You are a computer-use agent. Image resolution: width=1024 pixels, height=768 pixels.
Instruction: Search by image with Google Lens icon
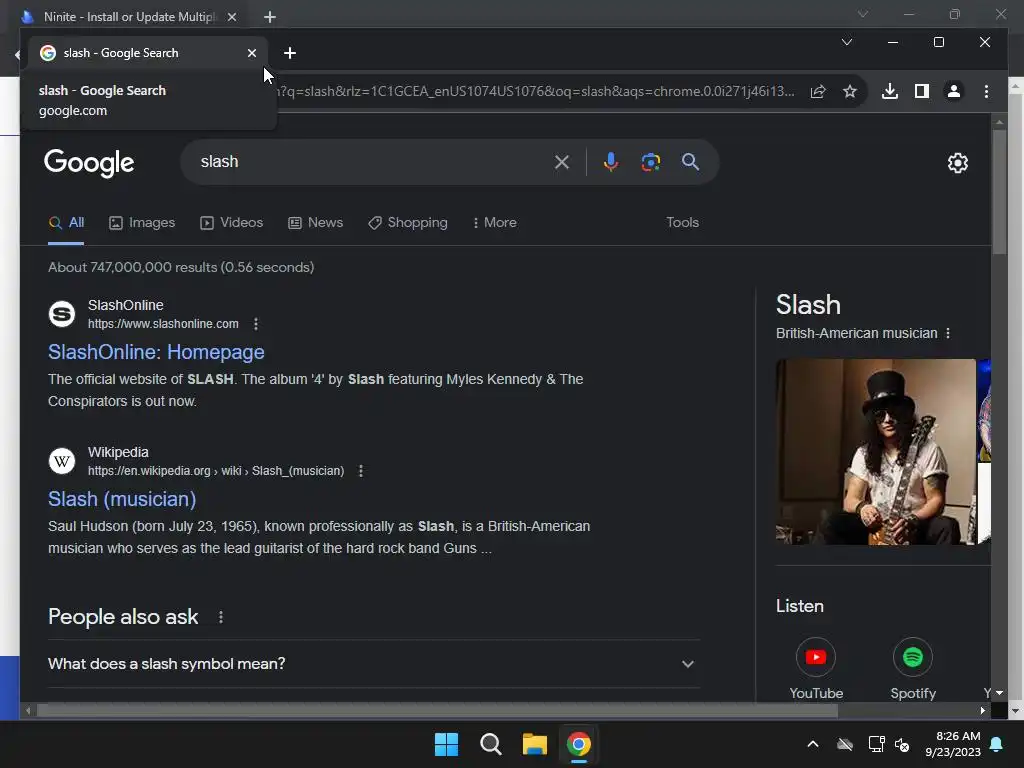click(x=650, y=162)
